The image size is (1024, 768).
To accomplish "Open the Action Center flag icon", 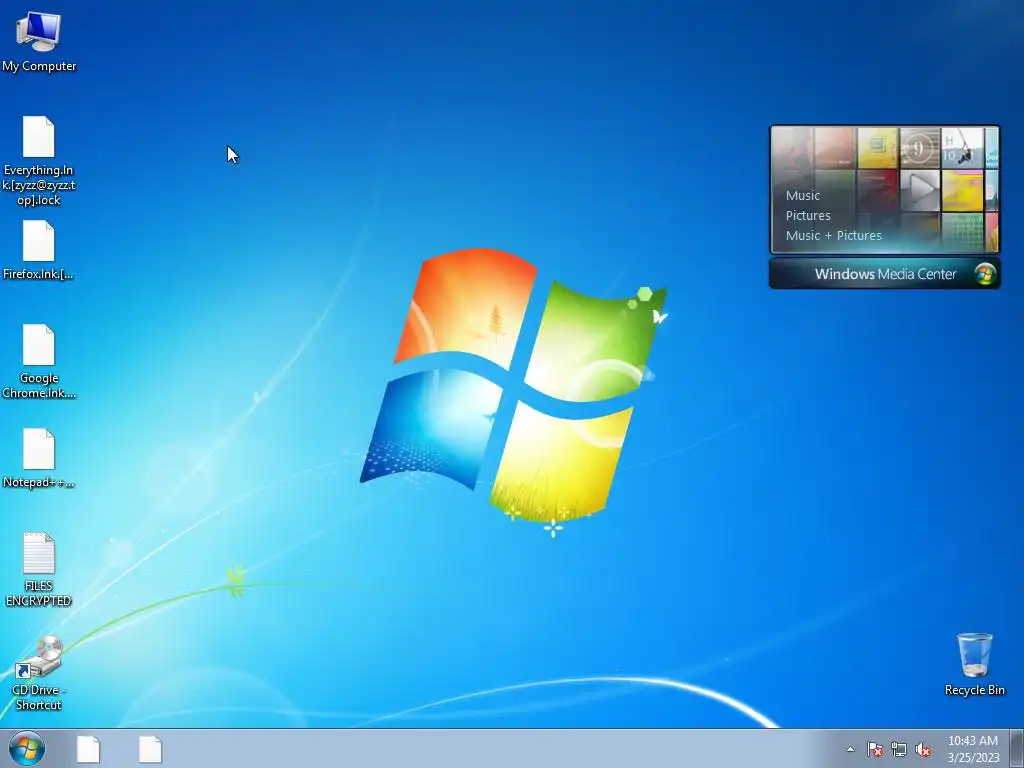I will [x=874, y=749].
